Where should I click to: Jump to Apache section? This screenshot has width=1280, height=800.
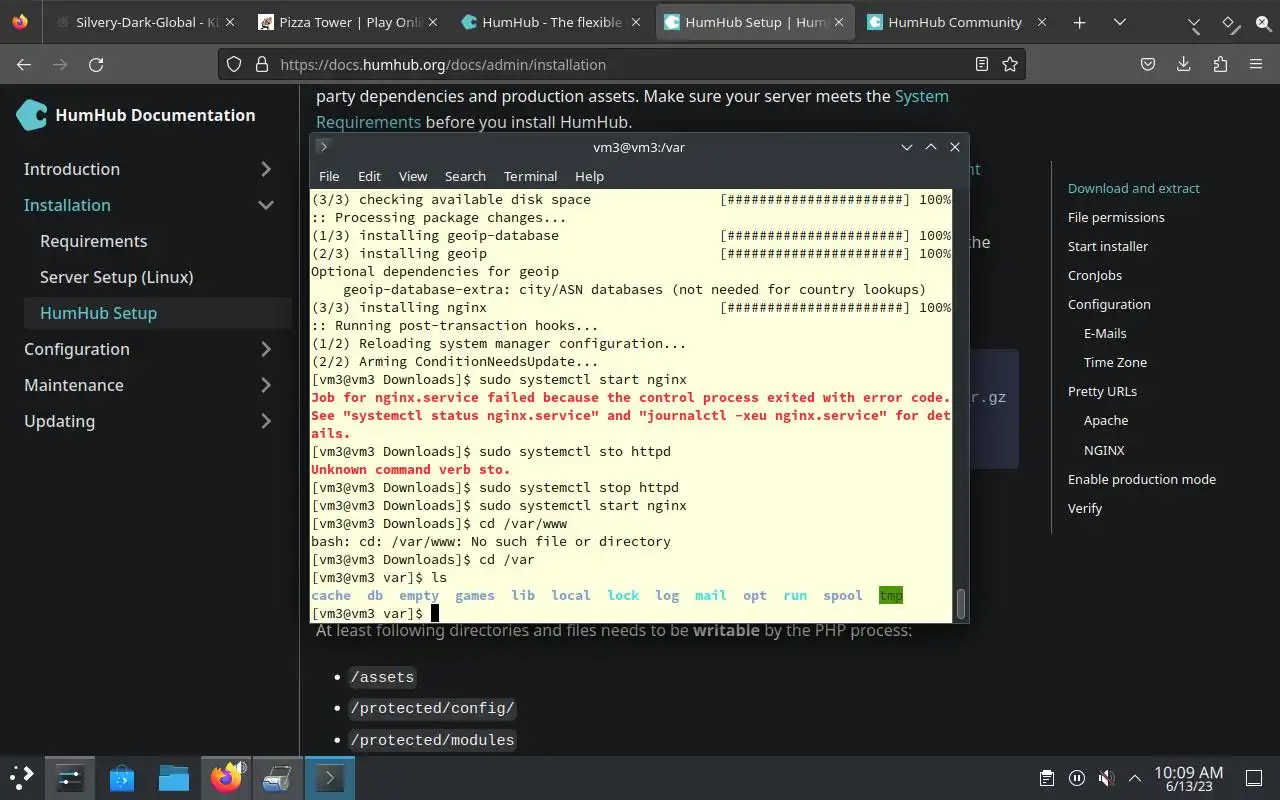click(x=1106, y=420)
